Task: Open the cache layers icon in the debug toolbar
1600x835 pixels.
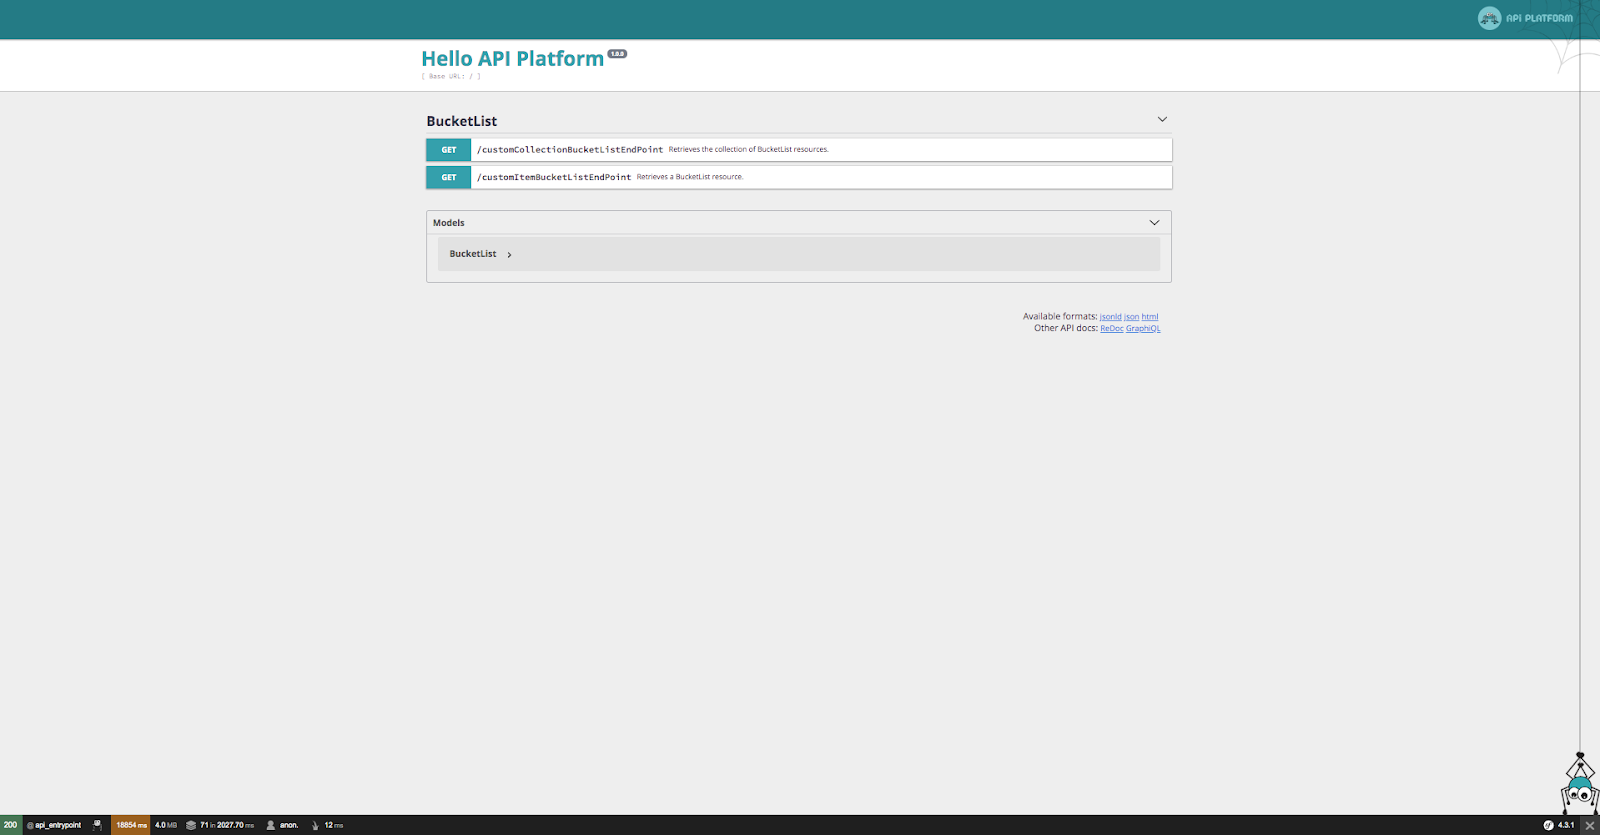Action: coord(191,825)
